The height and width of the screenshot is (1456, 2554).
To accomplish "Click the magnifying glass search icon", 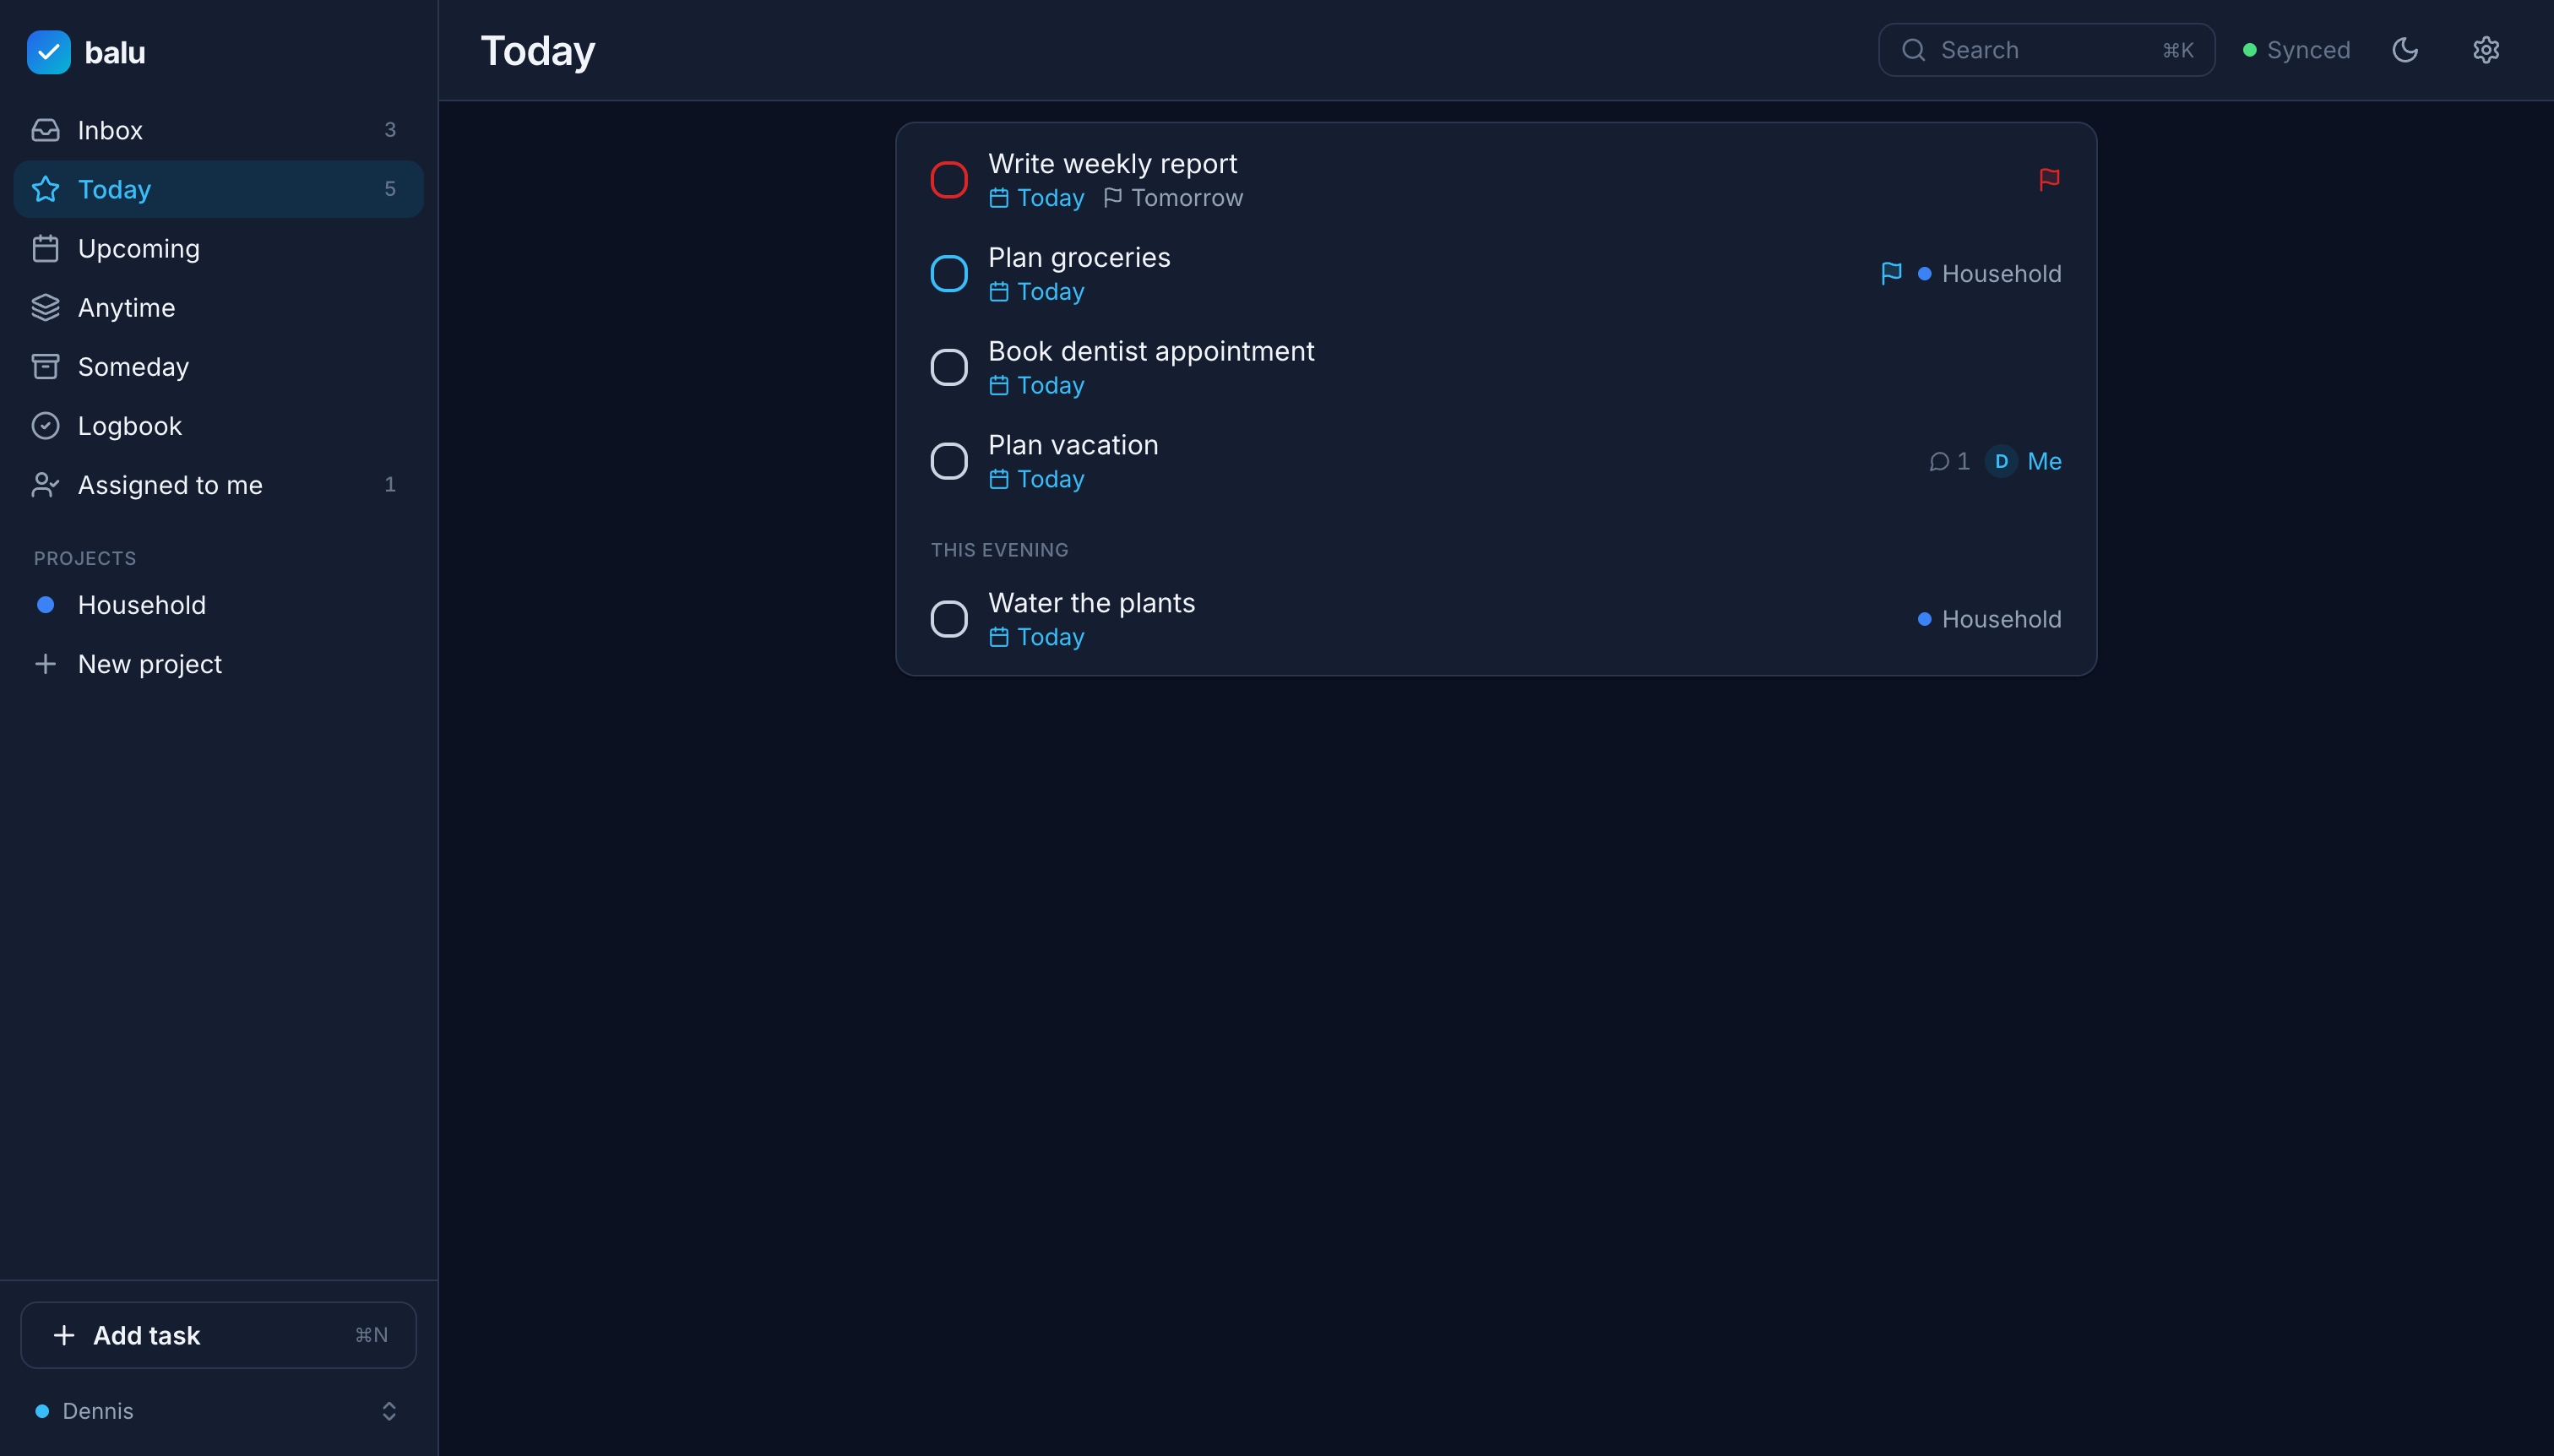I will (1913, 50).
